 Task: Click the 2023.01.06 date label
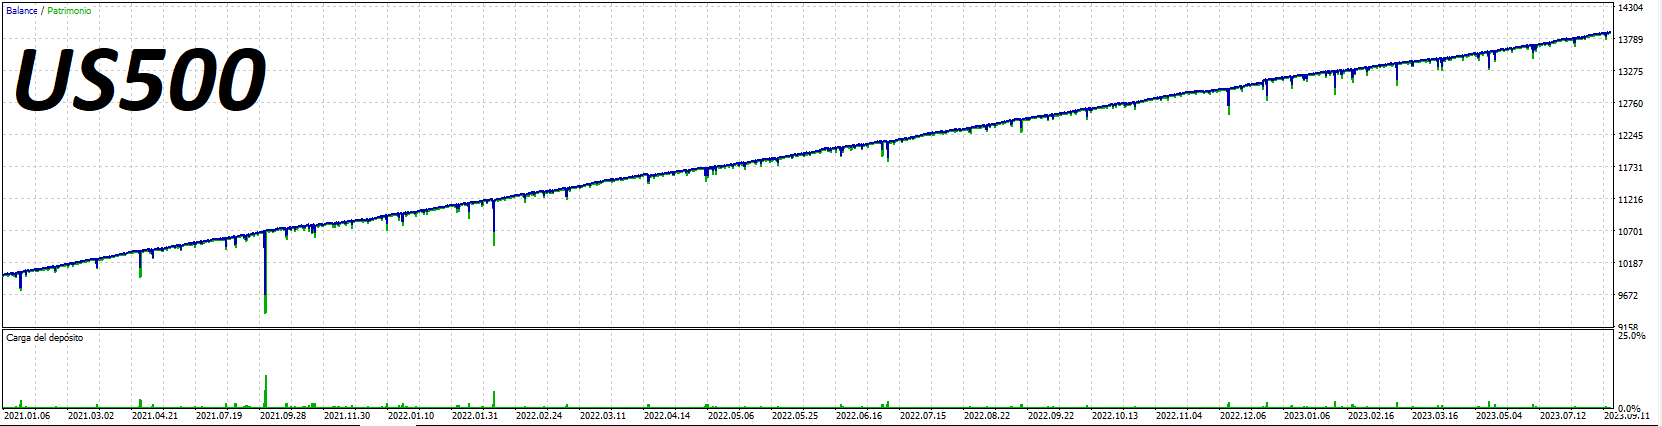point(1307,416)
